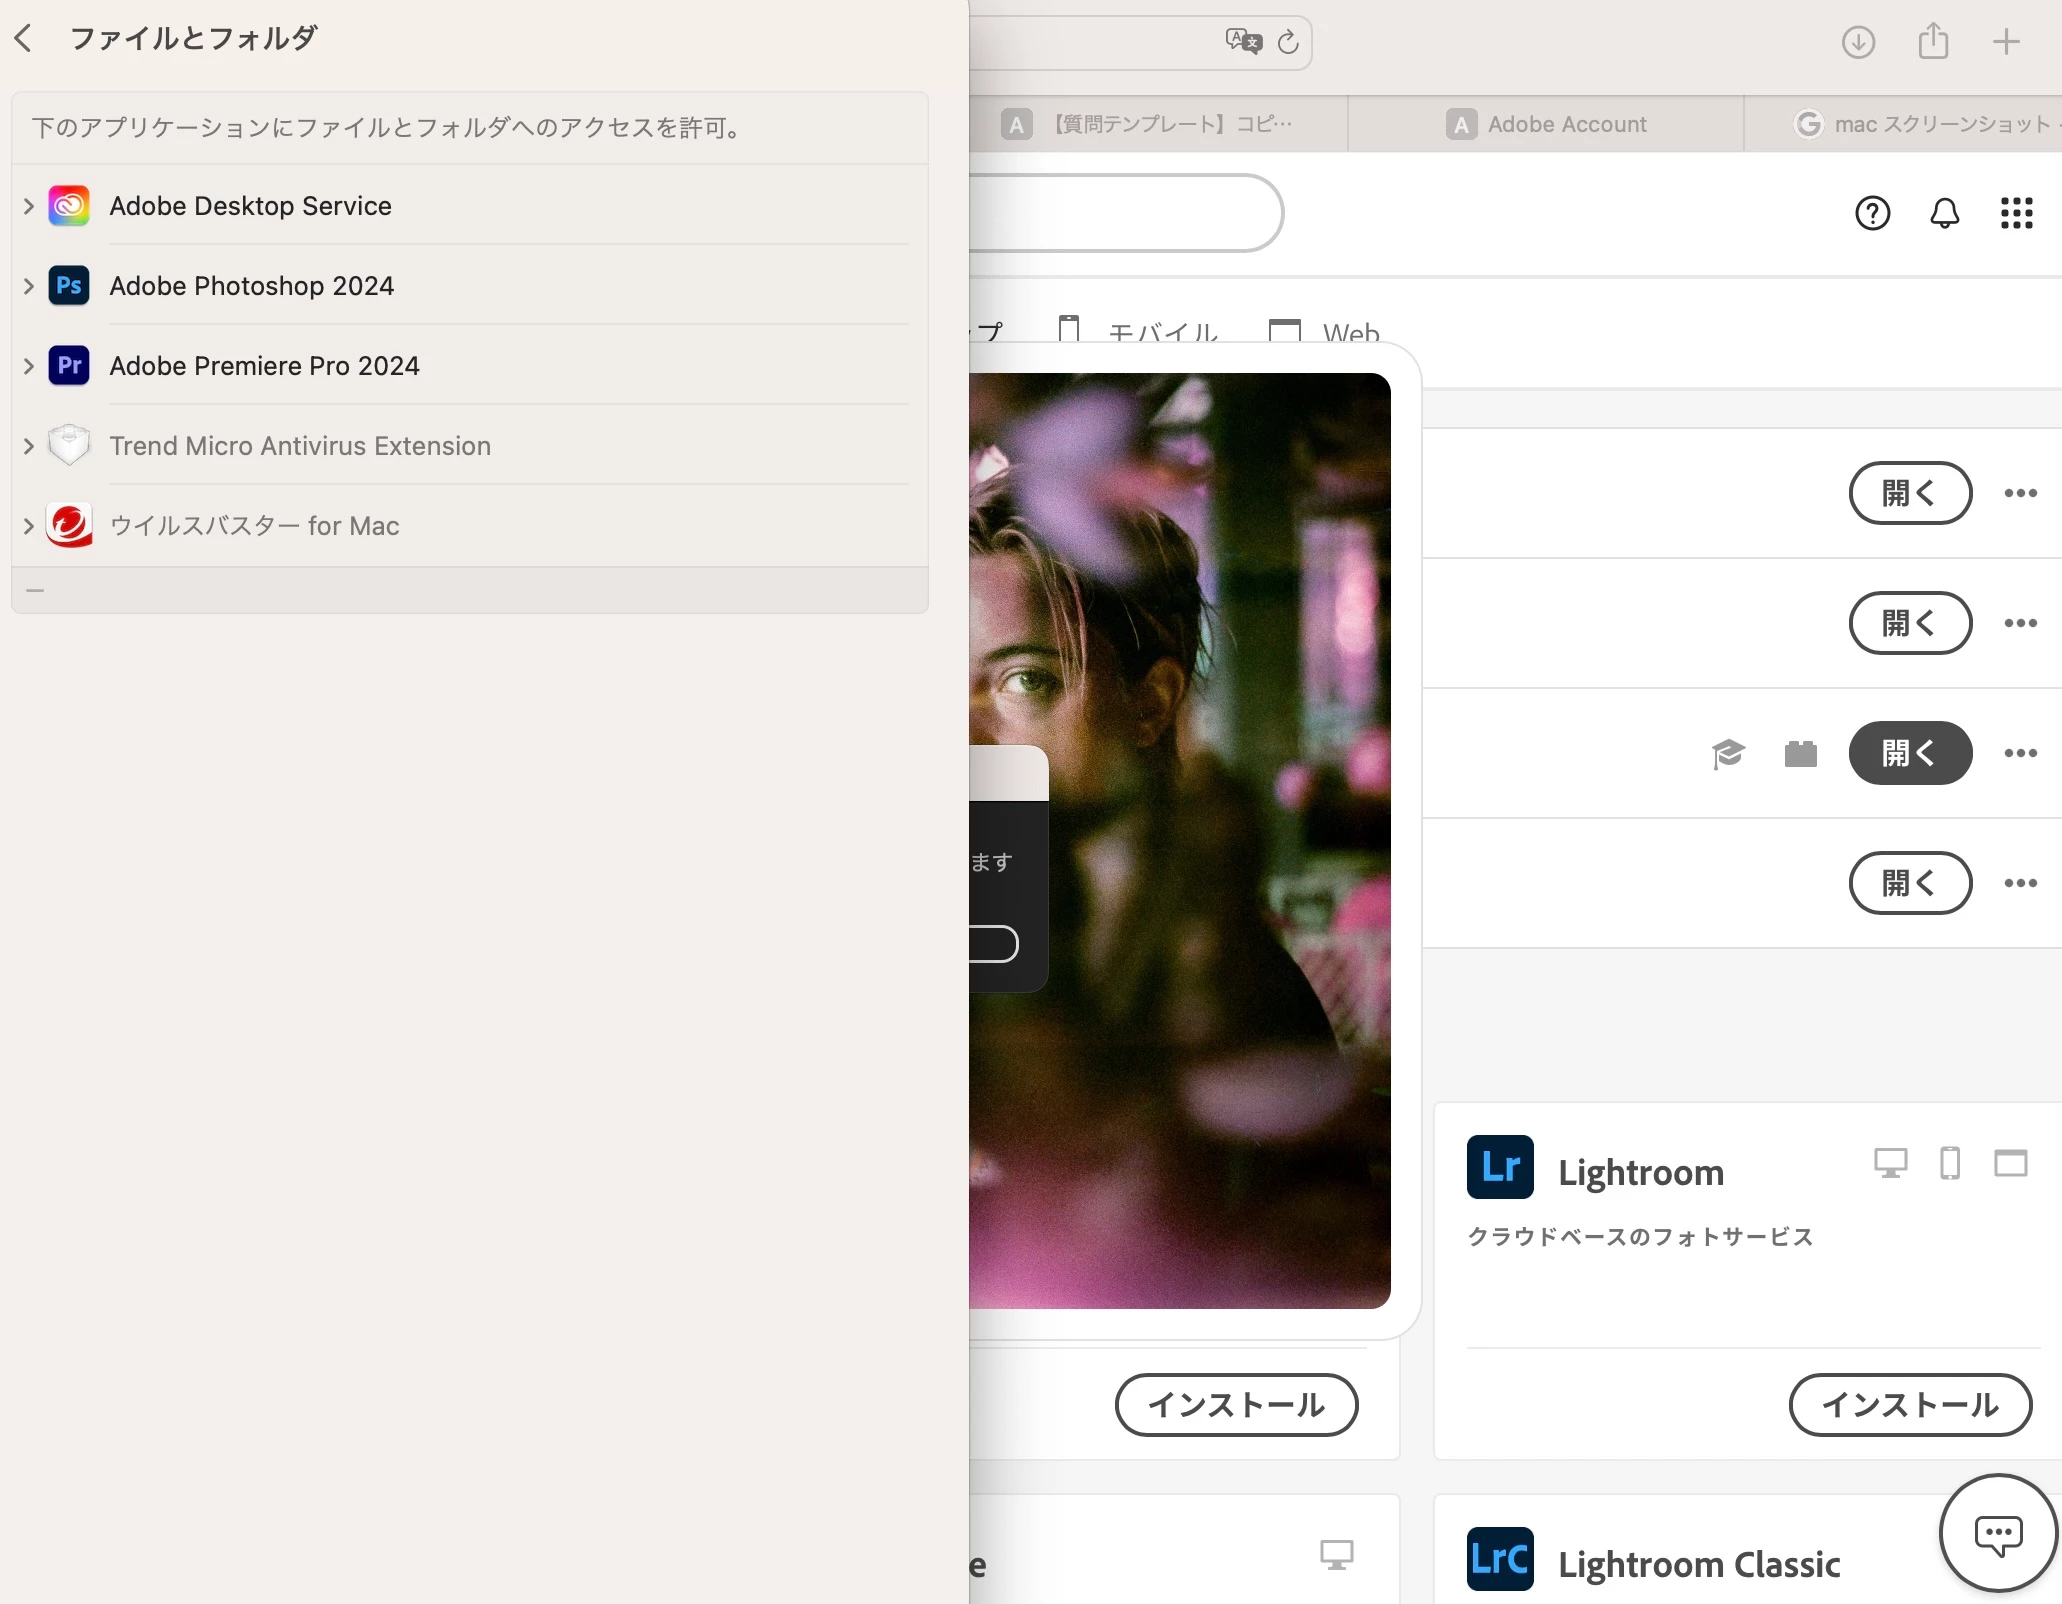Open the notifications bell icon
Viewport: 2062px width, 1604px height.
1944,213
